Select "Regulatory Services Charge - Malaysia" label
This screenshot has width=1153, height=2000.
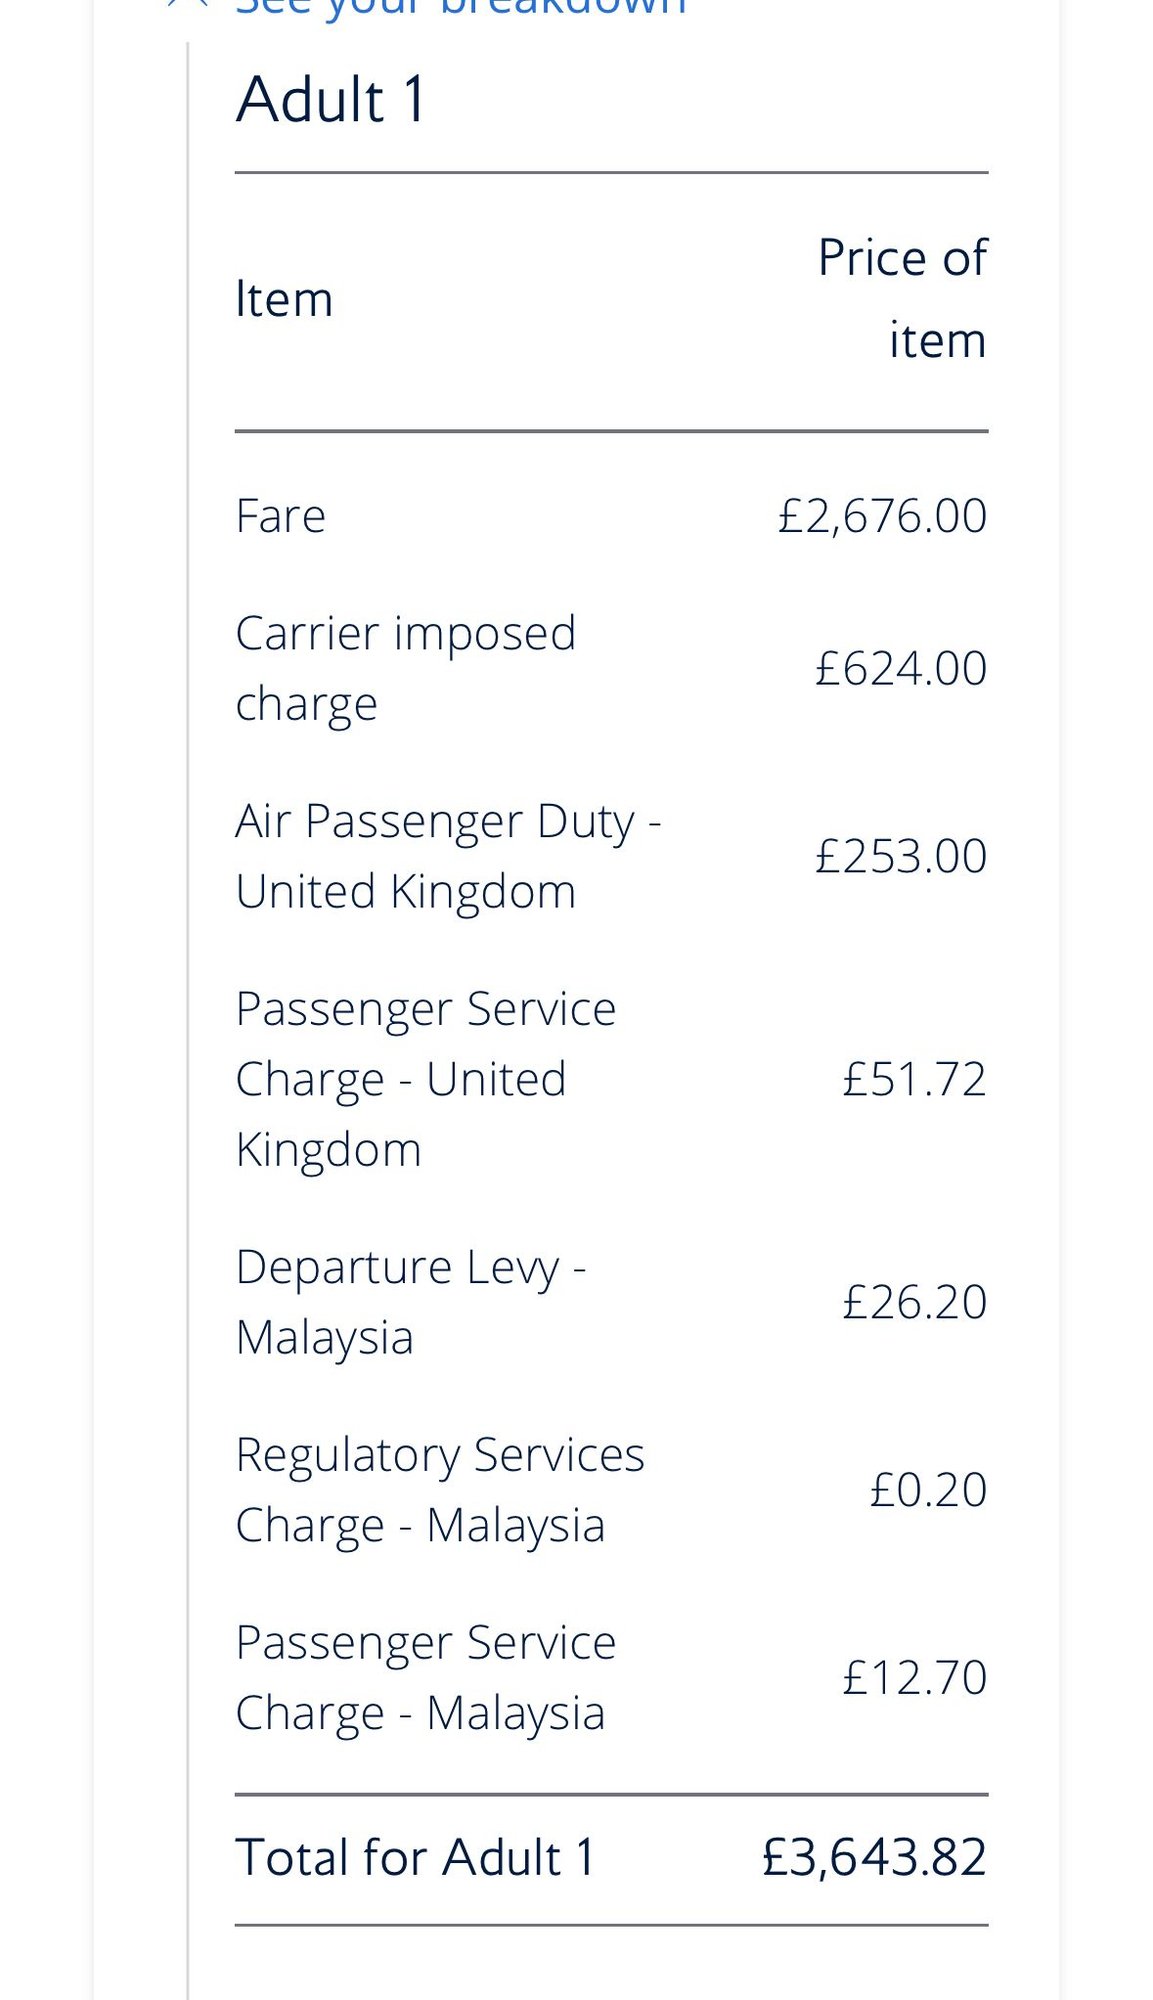(439, 1490)
